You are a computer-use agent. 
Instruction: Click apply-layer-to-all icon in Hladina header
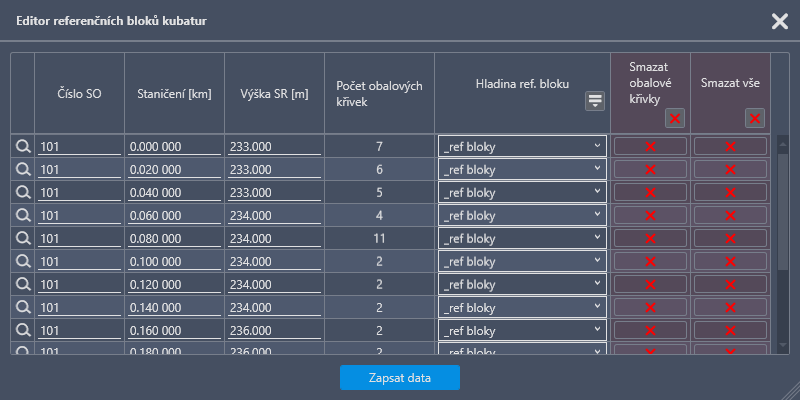coord(595,100)
